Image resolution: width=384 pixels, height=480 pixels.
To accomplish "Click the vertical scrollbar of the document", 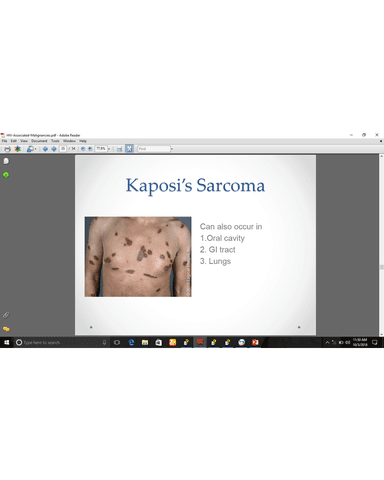I will pyautogui.click(x=381, y=245).
